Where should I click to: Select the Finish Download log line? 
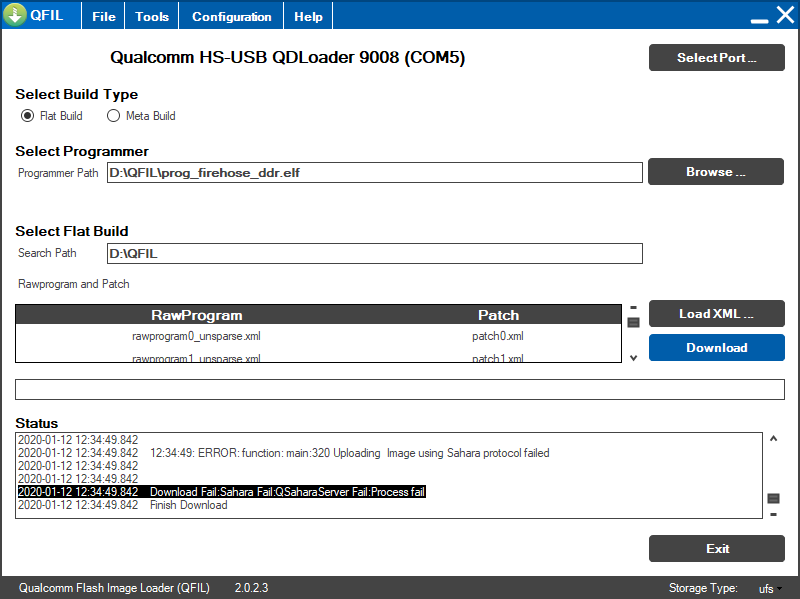(122, 505)
